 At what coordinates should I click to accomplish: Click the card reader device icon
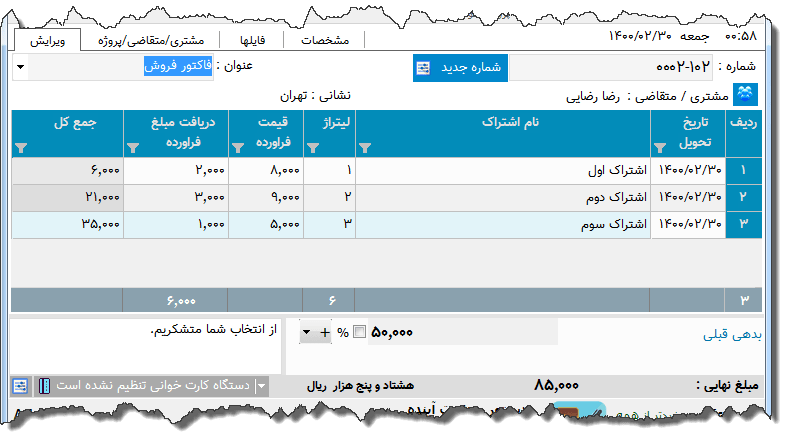coord(44,386)
